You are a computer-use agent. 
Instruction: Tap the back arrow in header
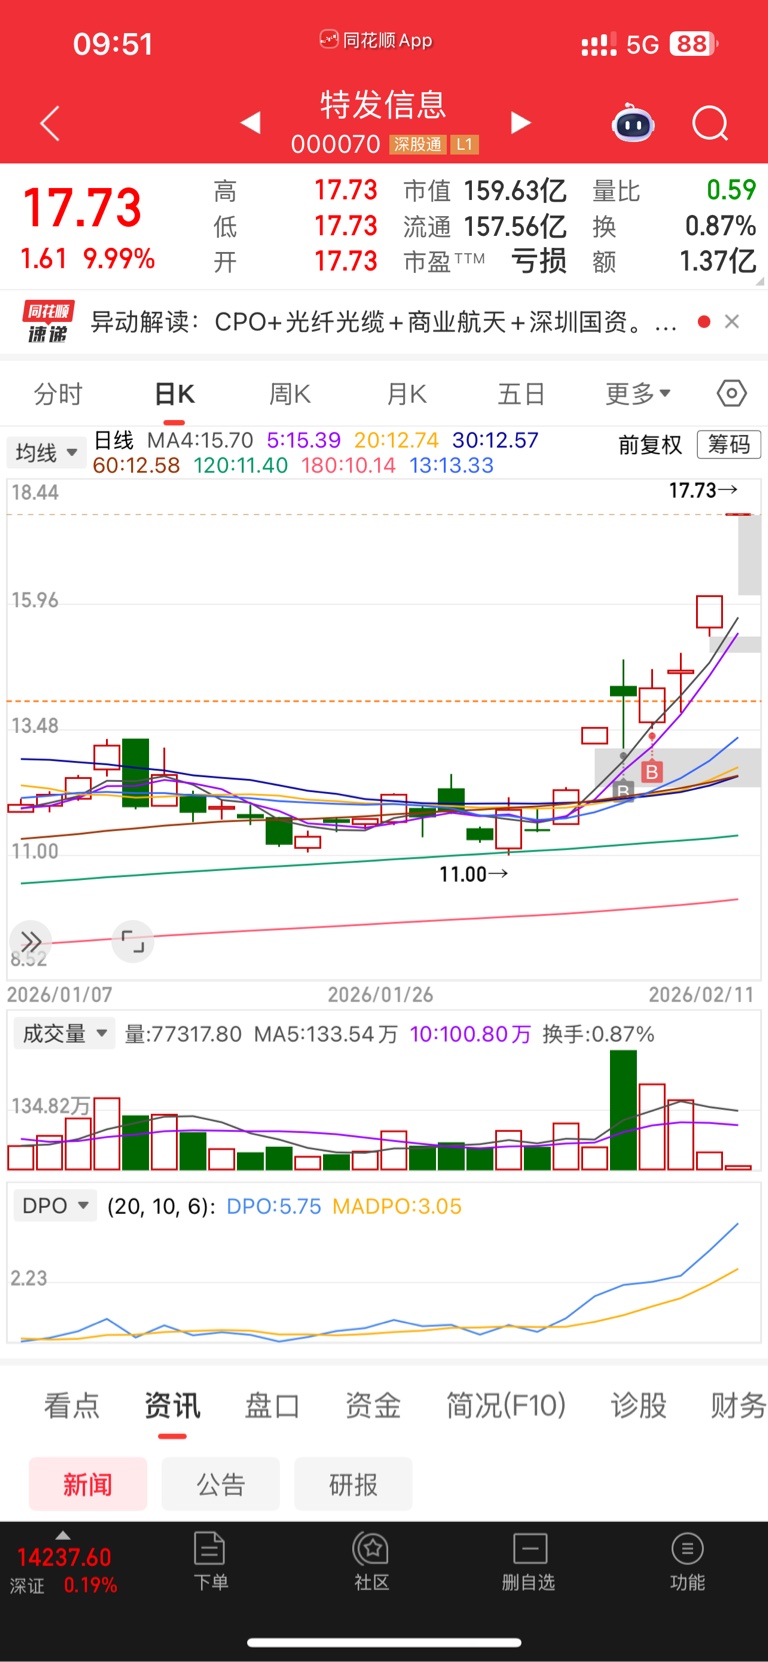click(x=50, y=123)
